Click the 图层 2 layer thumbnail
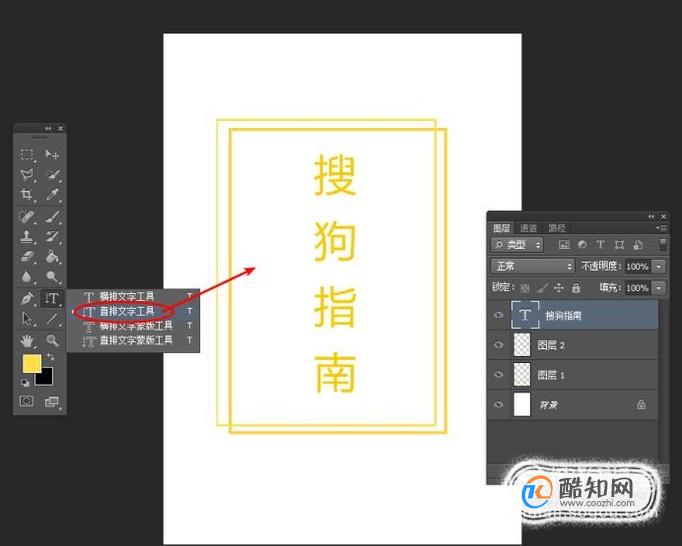The width and height of the screenshot is (682, 546). click(x=522, y=345)
